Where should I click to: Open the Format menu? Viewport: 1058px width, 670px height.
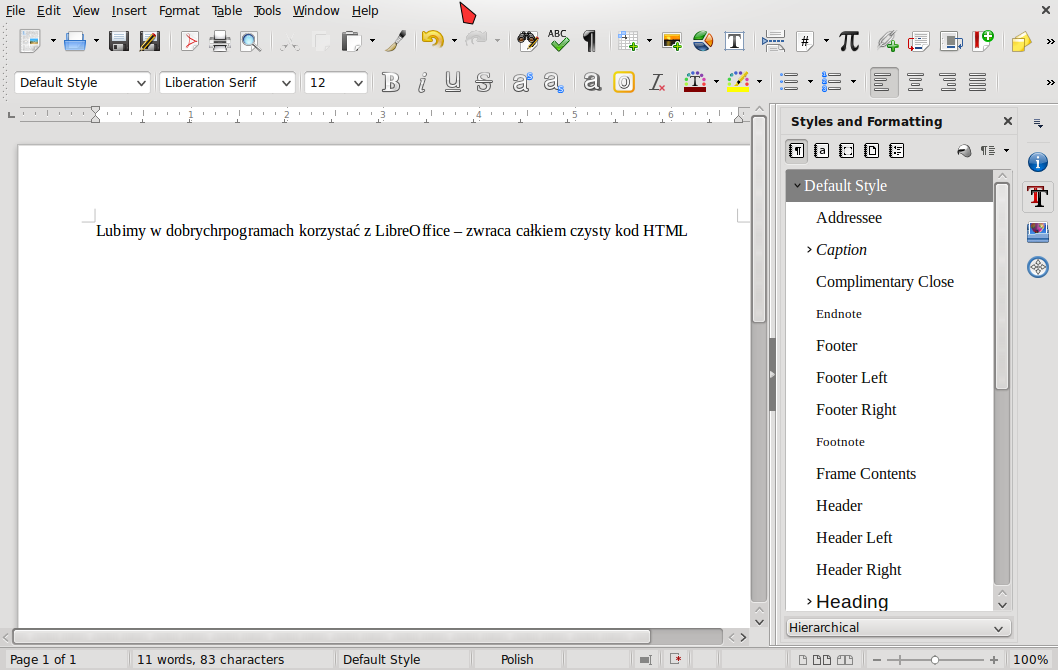pos(179,11)
